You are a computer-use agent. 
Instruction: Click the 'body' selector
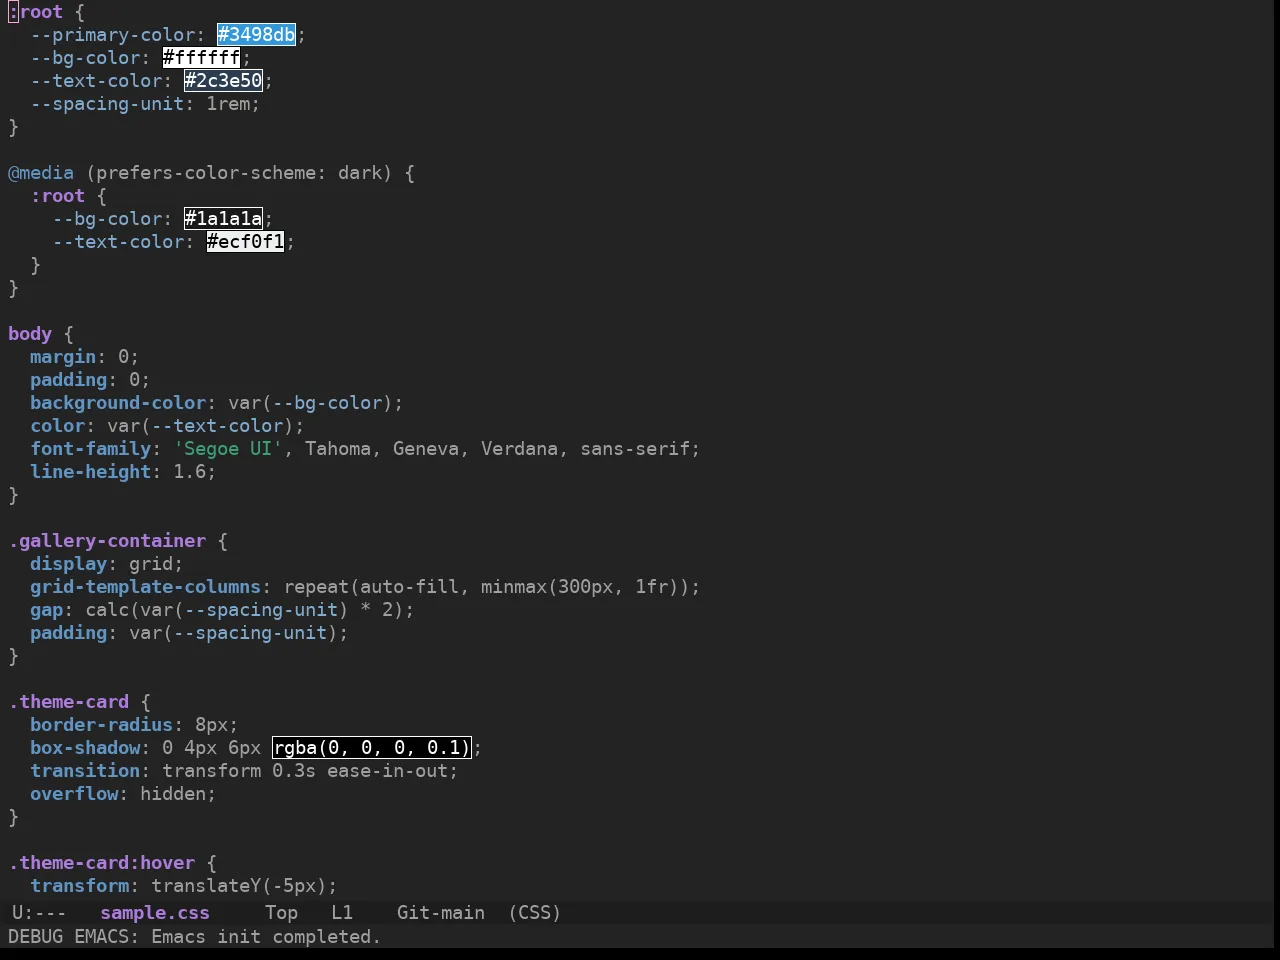coord(30,334)
